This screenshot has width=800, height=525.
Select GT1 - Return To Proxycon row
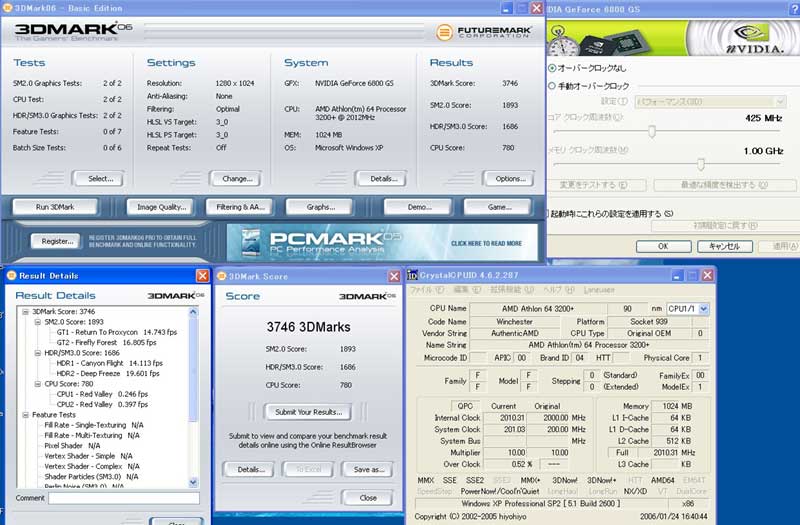tap(117, 332)
